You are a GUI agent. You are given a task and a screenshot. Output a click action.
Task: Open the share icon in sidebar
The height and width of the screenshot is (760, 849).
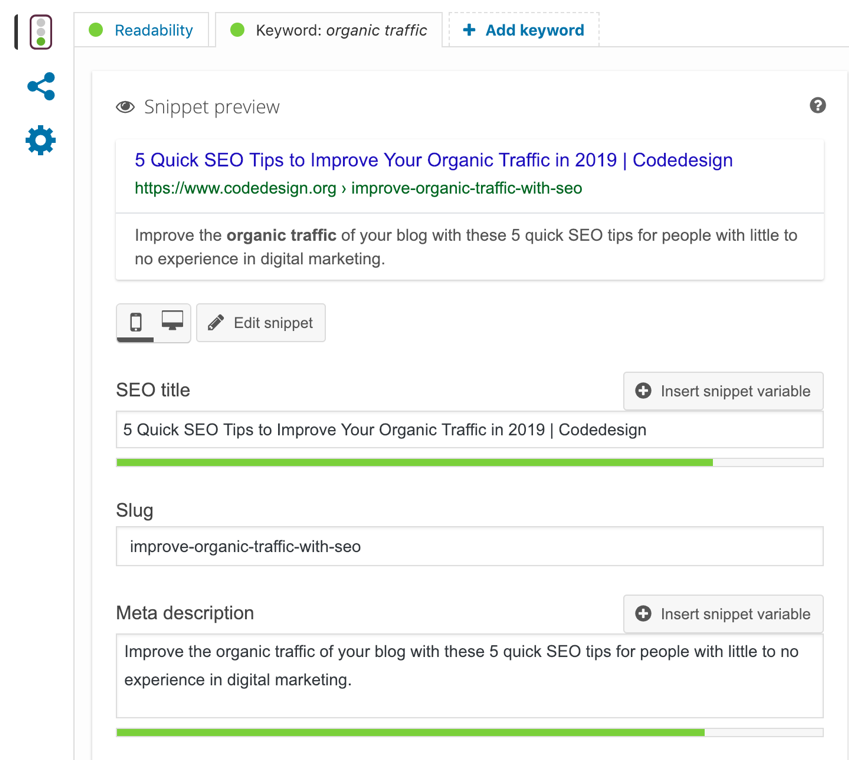(40, 87)
